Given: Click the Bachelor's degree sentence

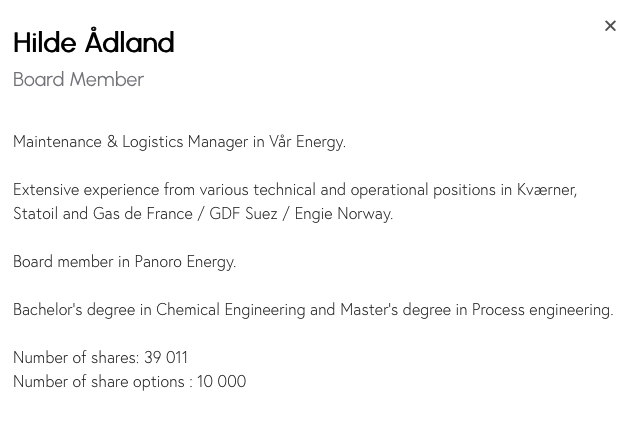Looking at the screenshot, I should pyautogui.click(x=313, y=310).
